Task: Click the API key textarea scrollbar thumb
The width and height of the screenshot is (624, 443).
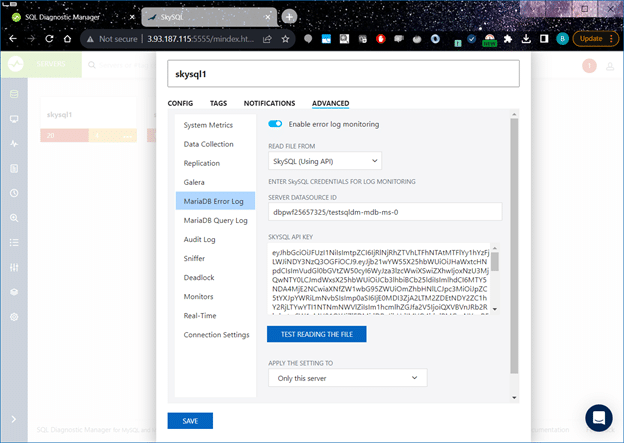Action: click(x=495, y=262)
